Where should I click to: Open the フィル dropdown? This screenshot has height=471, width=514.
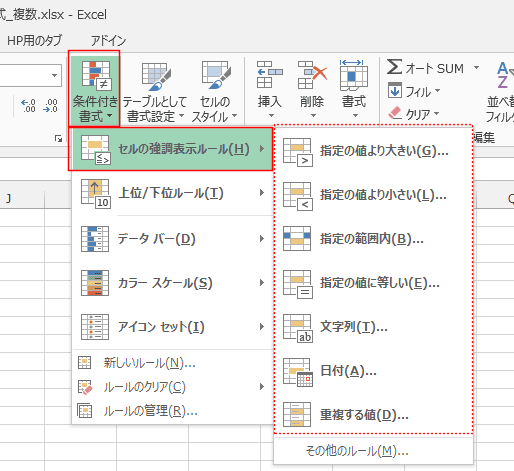(x=414, y=91)
